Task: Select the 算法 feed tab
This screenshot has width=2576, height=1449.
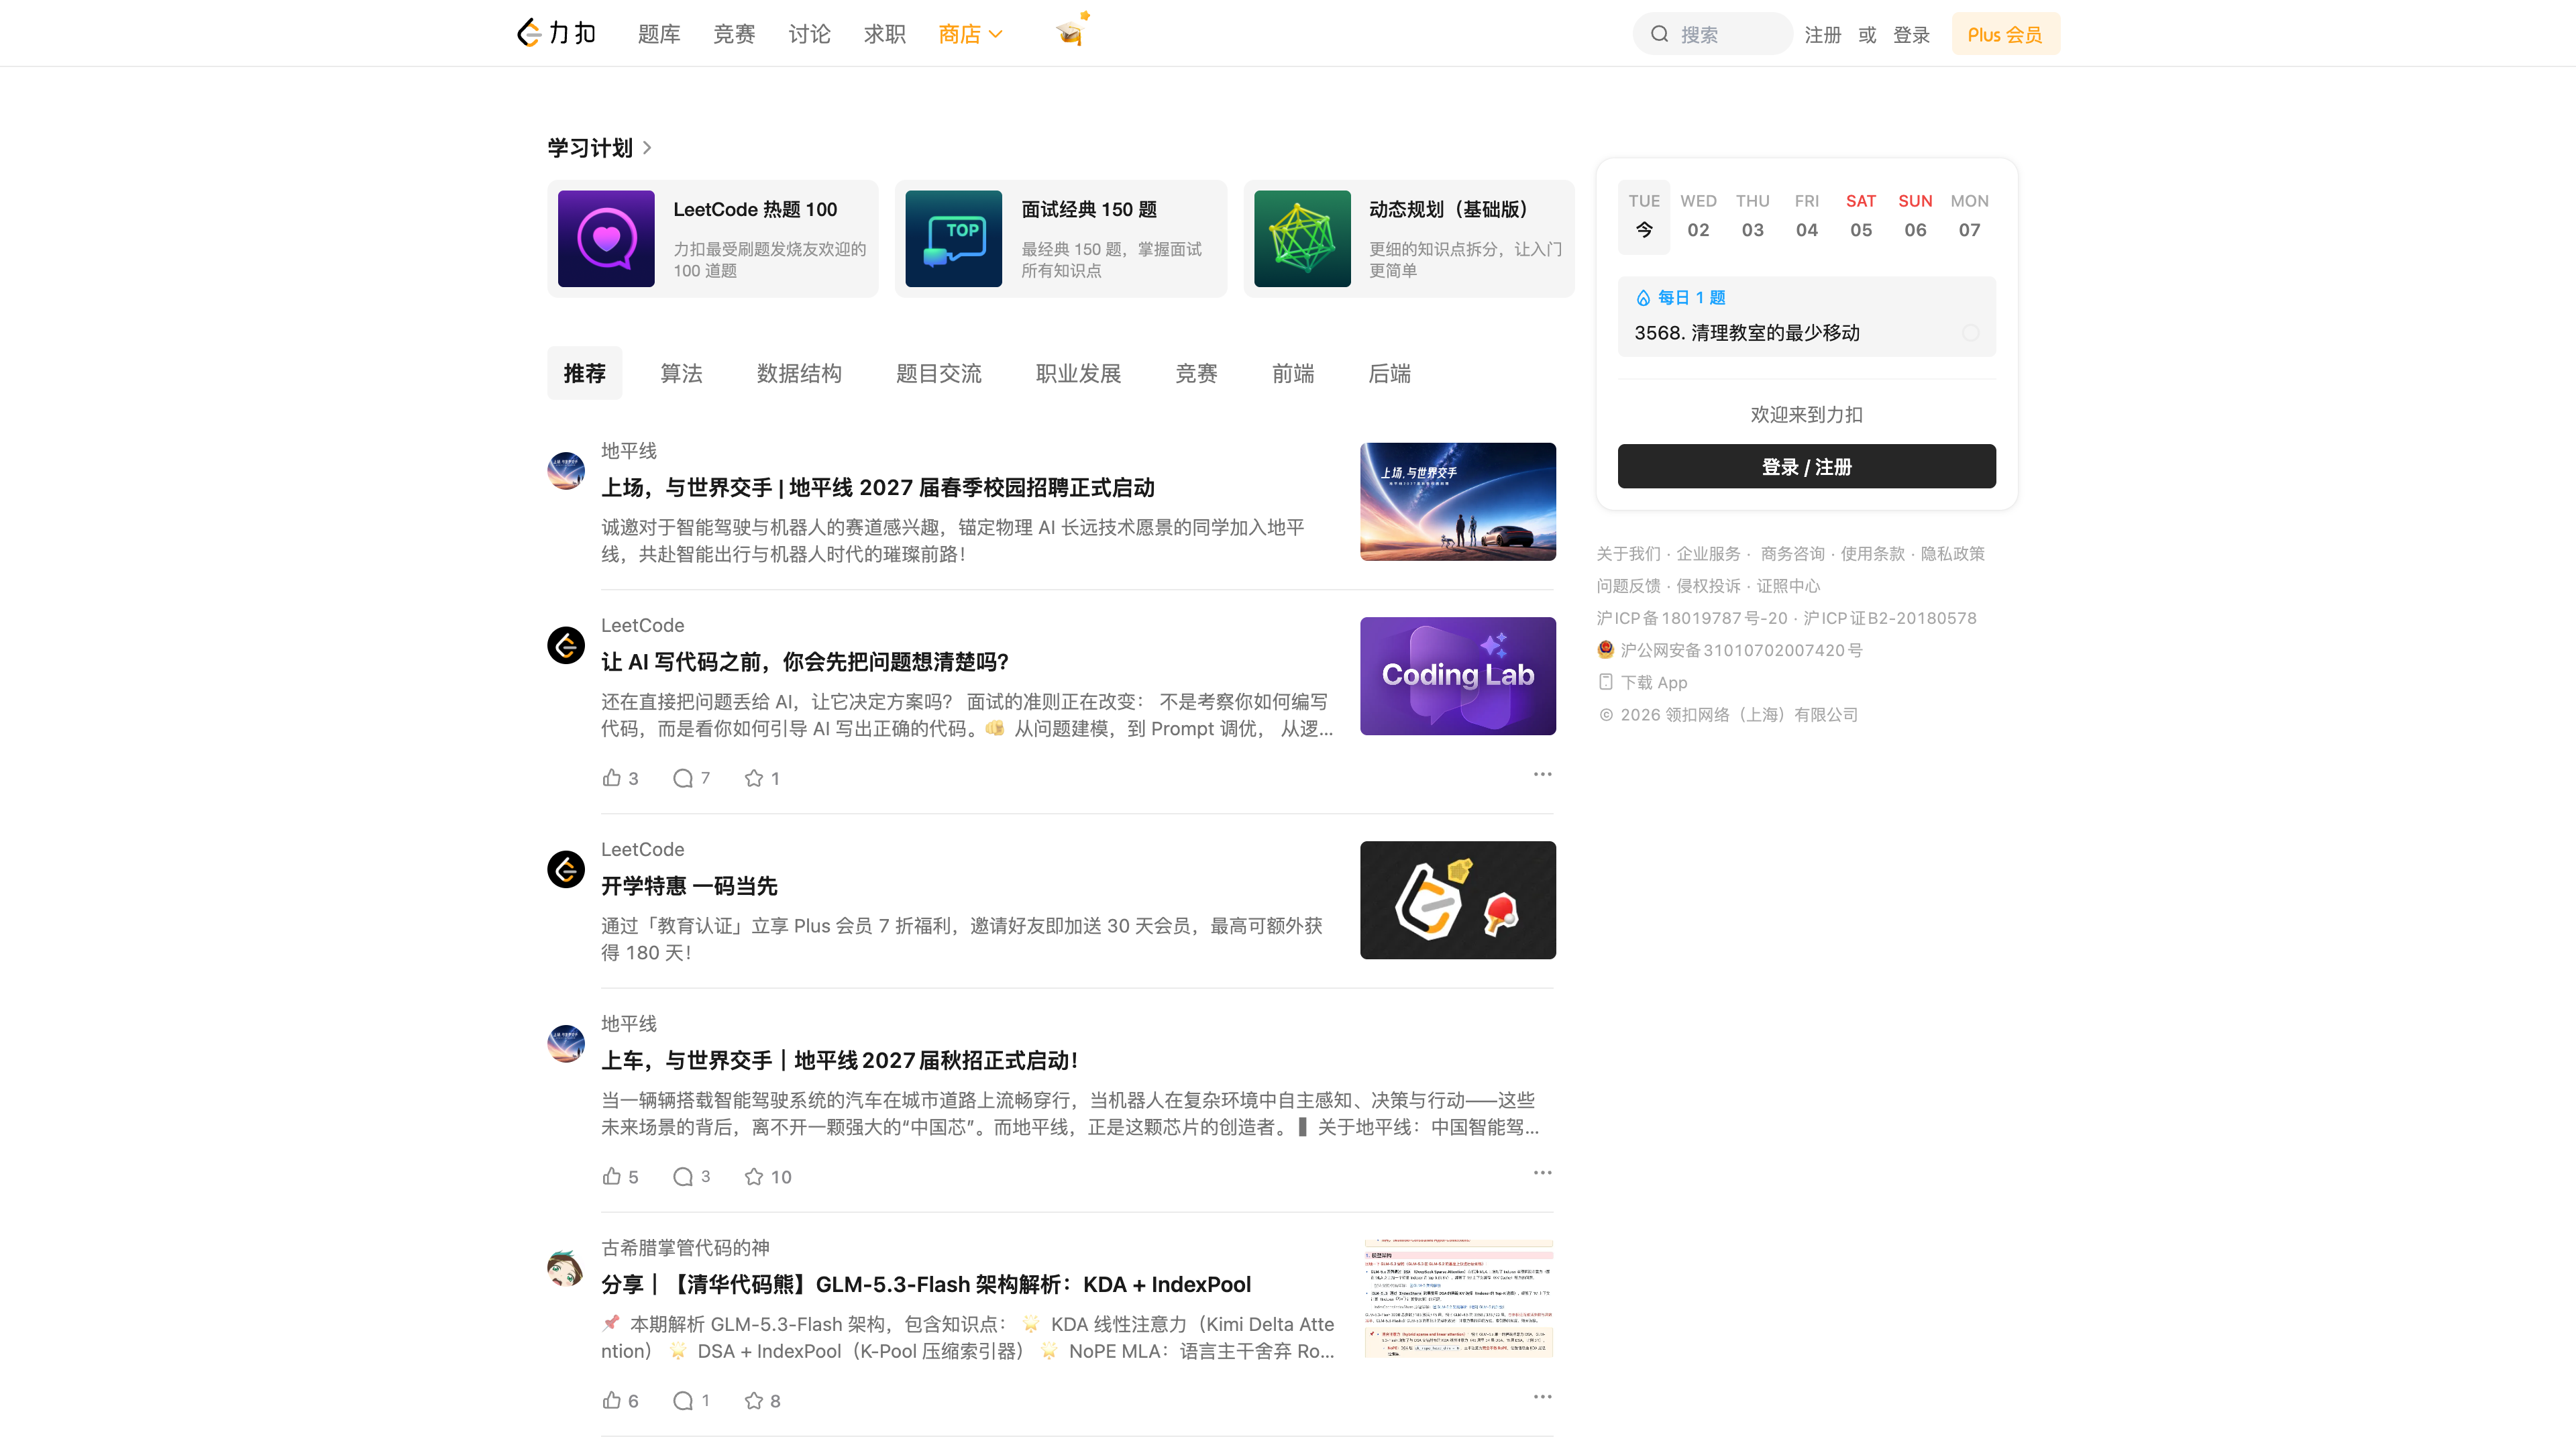Action: (681, 373)
